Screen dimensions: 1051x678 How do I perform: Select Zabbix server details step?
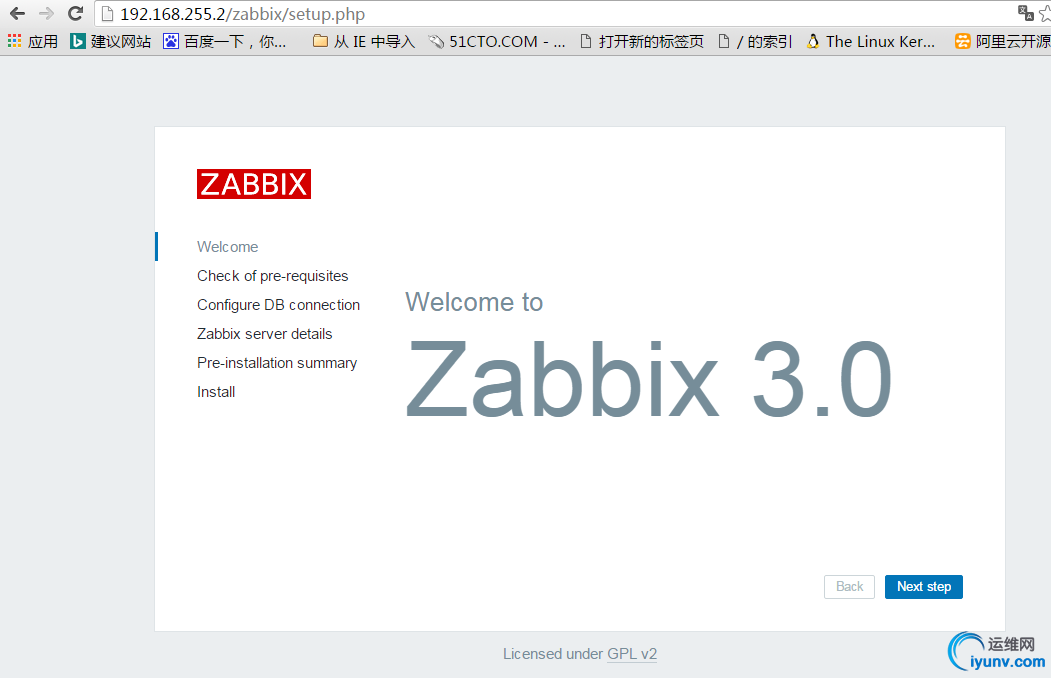click(265, 334)
